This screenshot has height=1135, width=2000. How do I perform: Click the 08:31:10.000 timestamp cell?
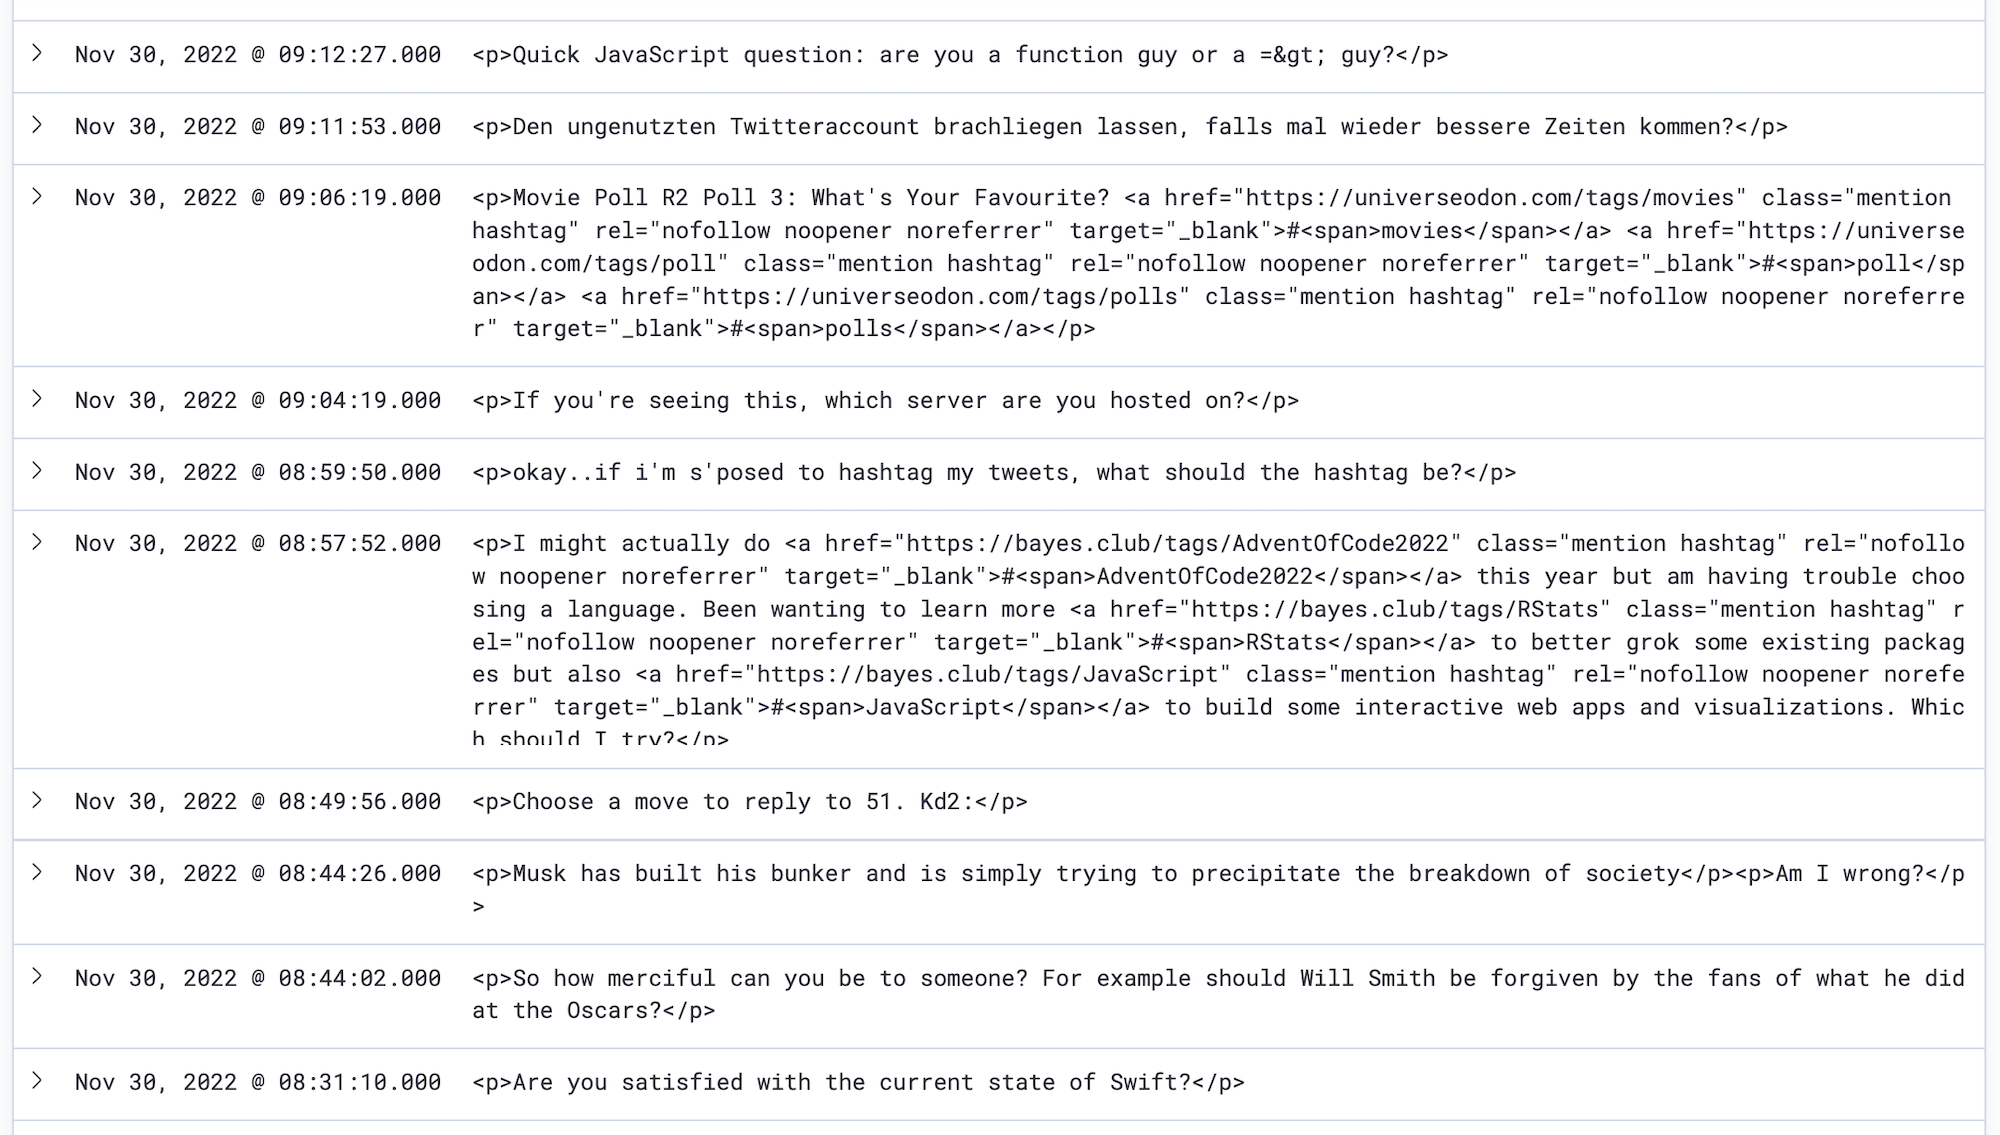(x=257, y=1083)
